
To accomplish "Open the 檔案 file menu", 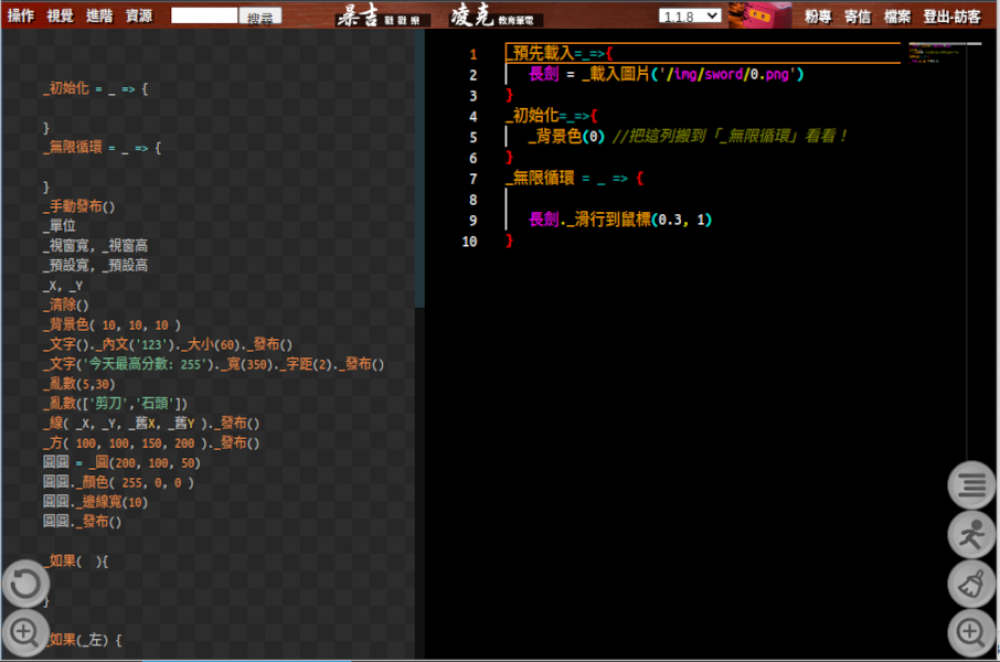I will click(897, 16).
